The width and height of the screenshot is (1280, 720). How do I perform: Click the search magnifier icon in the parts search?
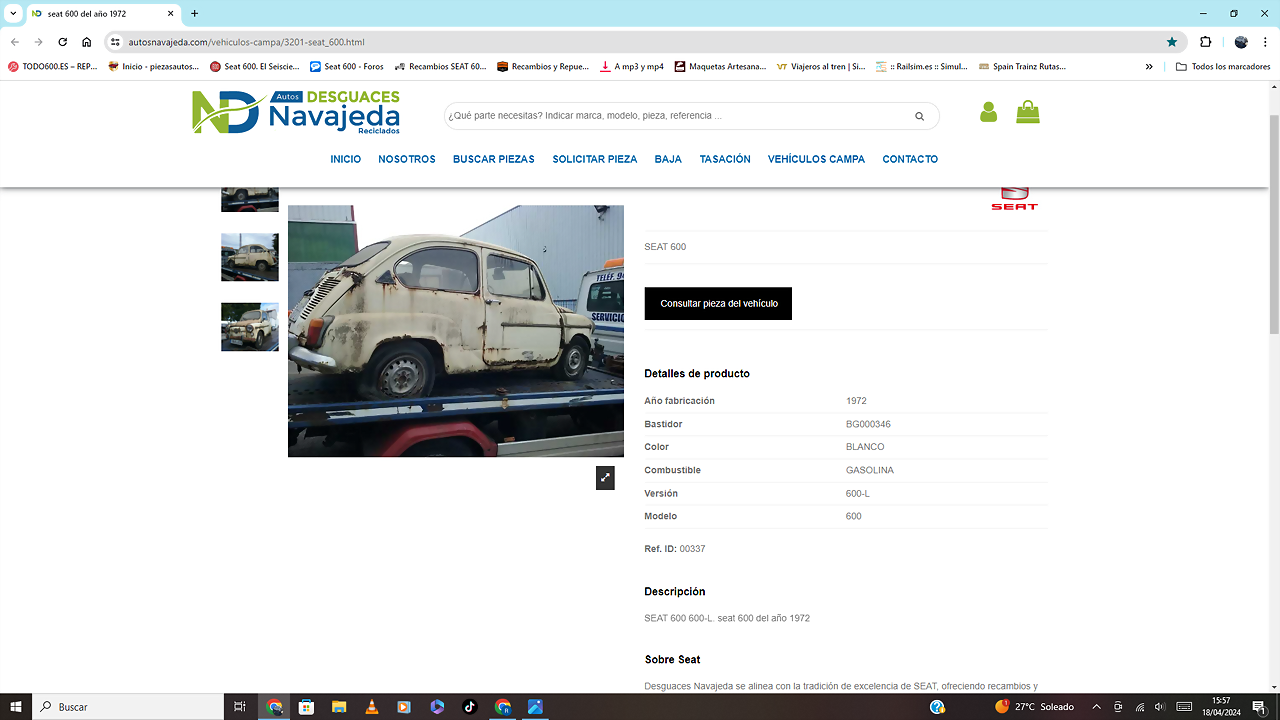919,116
